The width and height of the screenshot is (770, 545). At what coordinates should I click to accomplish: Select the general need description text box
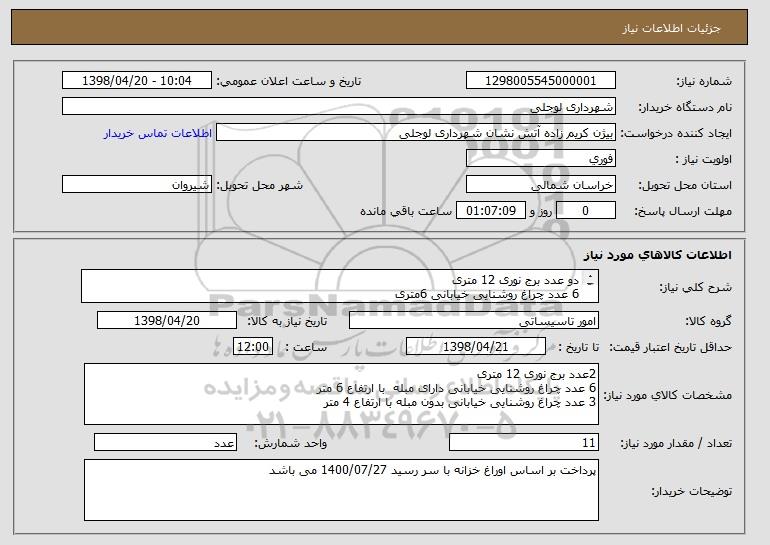[x=340, y=286]
